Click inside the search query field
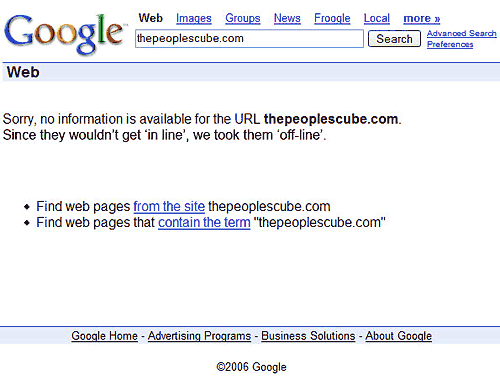This screenshot has height=380, width=500. click(249, 39)
